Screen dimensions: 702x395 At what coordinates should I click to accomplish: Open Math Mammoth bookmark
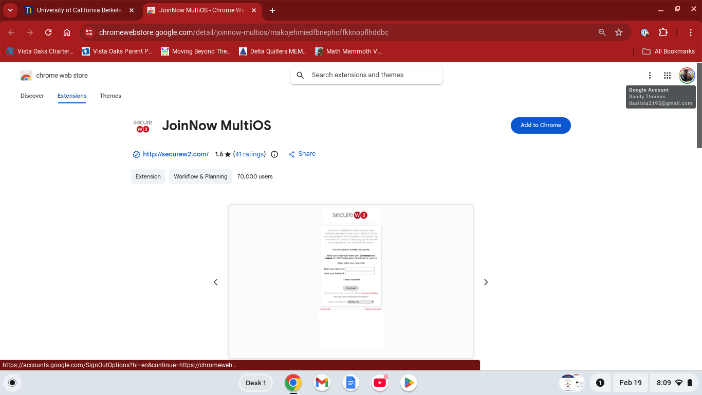(348, 52)
